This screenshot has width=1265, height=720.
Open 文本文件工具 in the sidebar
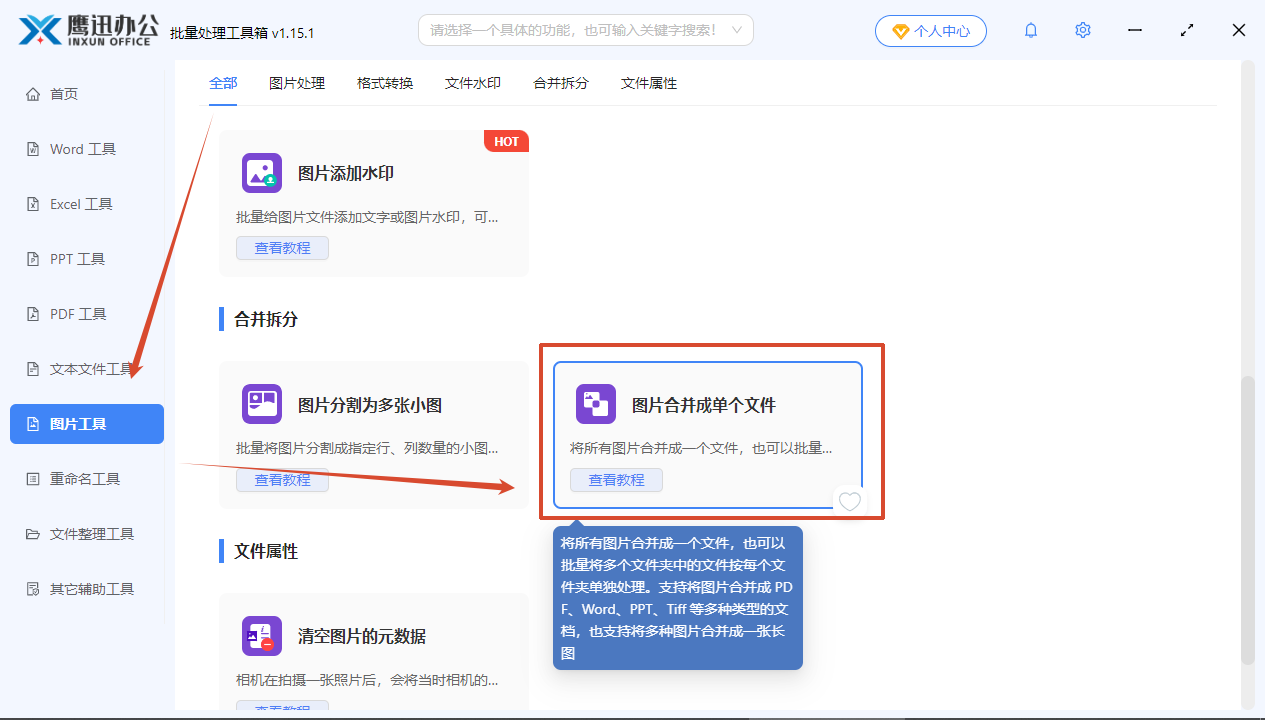87,369
